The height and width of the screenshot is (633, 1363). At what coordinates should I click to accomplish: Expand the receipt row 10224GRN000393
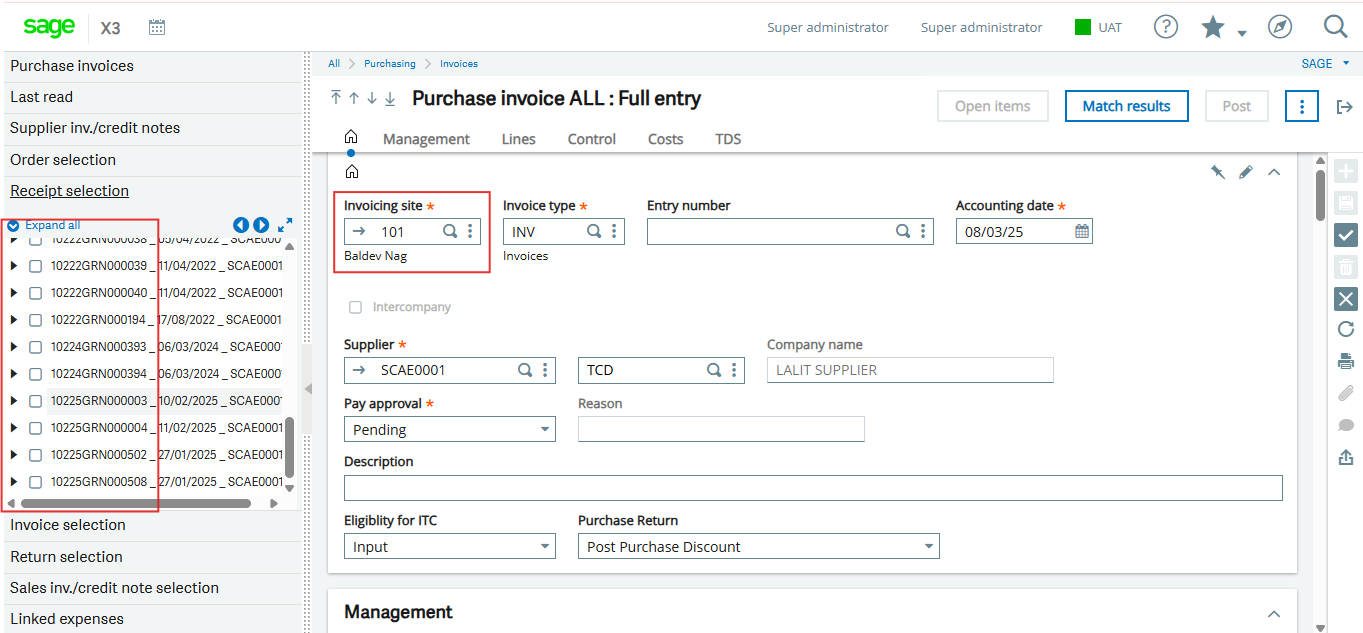[x=13, y=346]
